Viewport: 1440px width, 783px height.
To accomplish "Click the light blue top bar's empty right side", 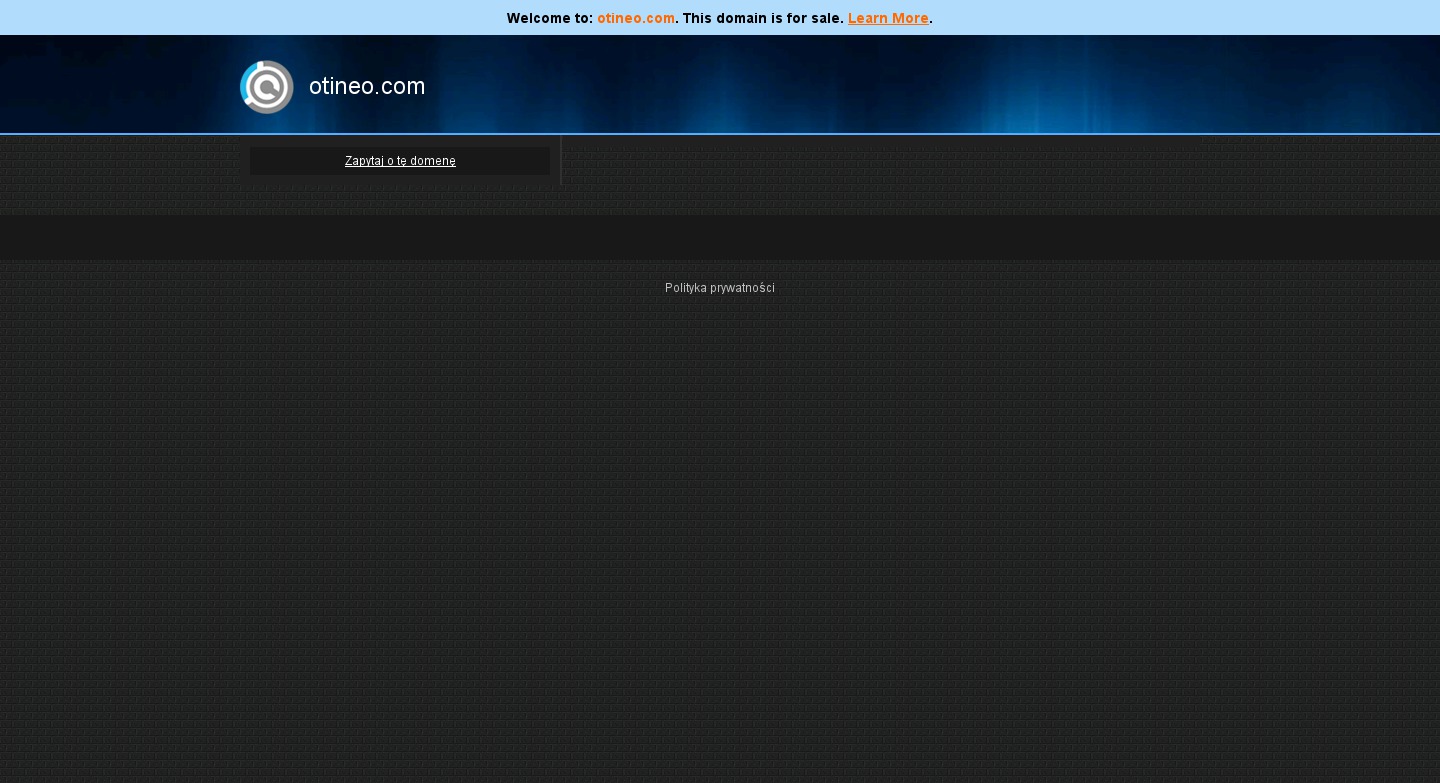I will pyautogui.click(x=1200, y=18).
